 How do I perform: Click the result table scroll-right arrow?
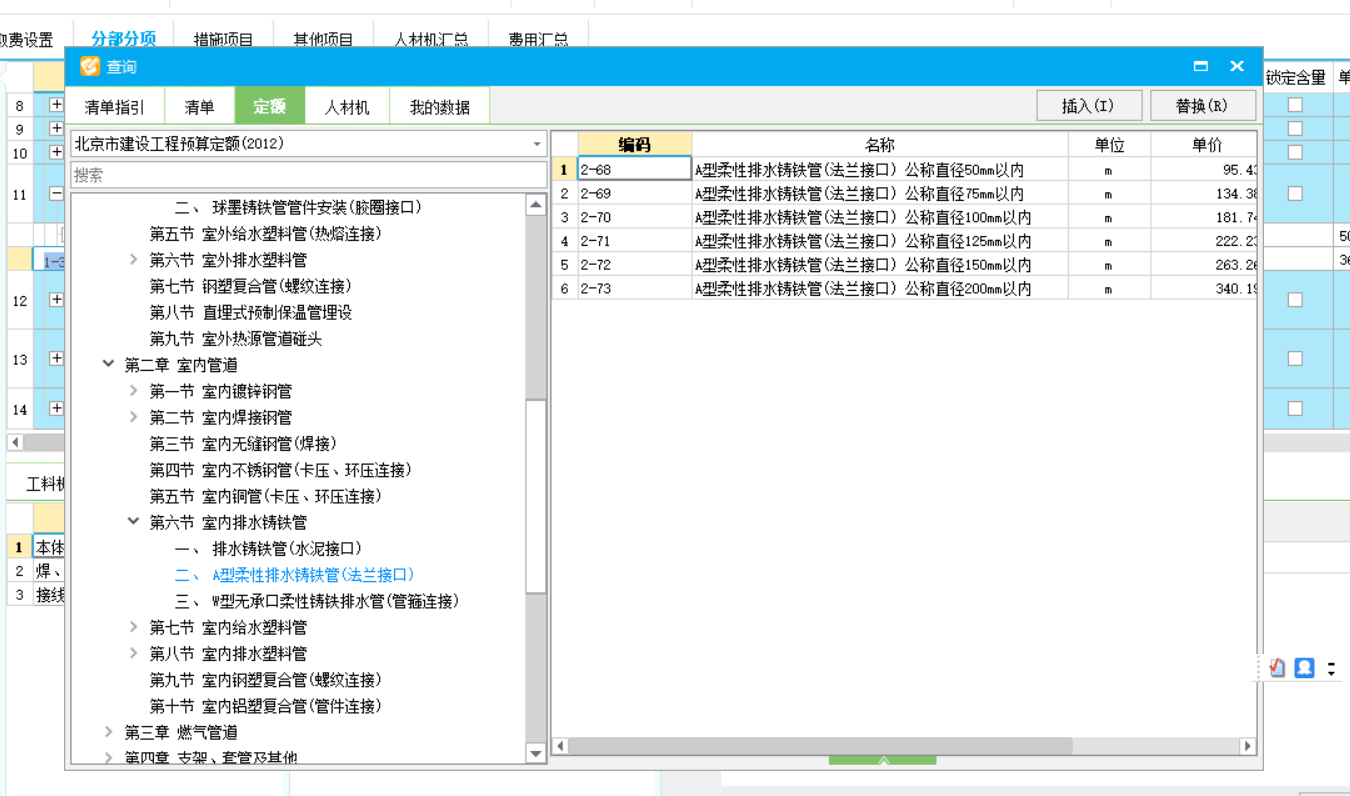click(1247, 746)
